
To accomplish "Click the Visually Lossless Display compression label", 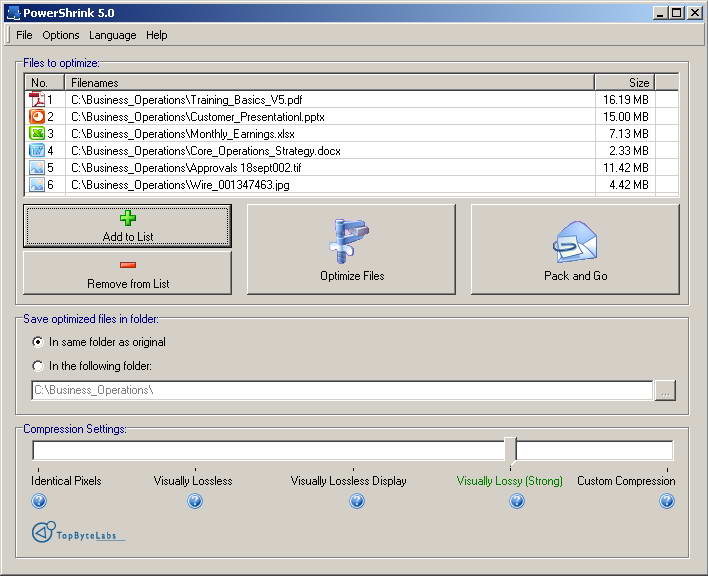I will pos(348,481).
